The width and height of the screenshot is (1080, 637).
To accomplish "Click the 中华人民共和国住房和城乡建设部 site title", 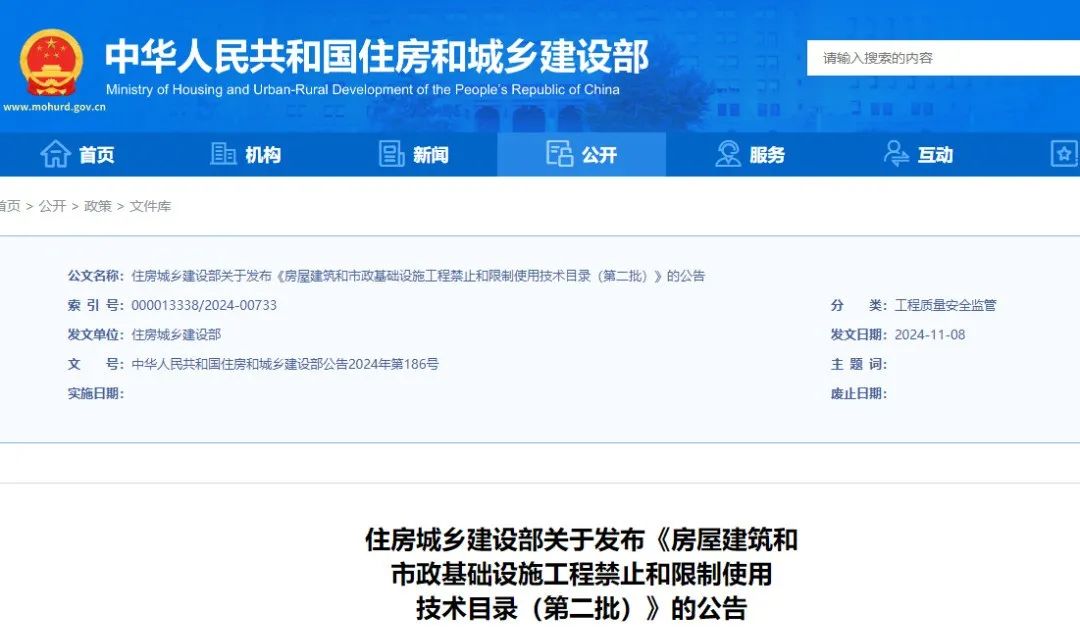I will pyautogui.click(x=377, y=56).
